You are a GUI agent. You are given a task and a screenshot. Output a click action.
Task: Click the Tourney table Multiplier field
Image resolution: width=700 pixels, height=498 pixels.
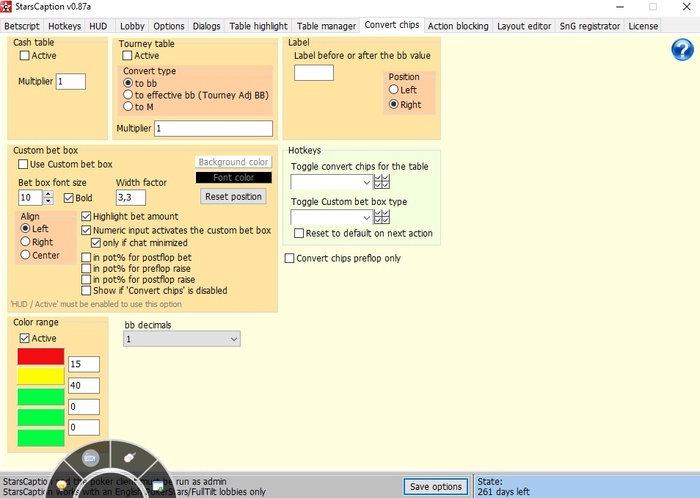pyautogui.click(x=213, y=129)
